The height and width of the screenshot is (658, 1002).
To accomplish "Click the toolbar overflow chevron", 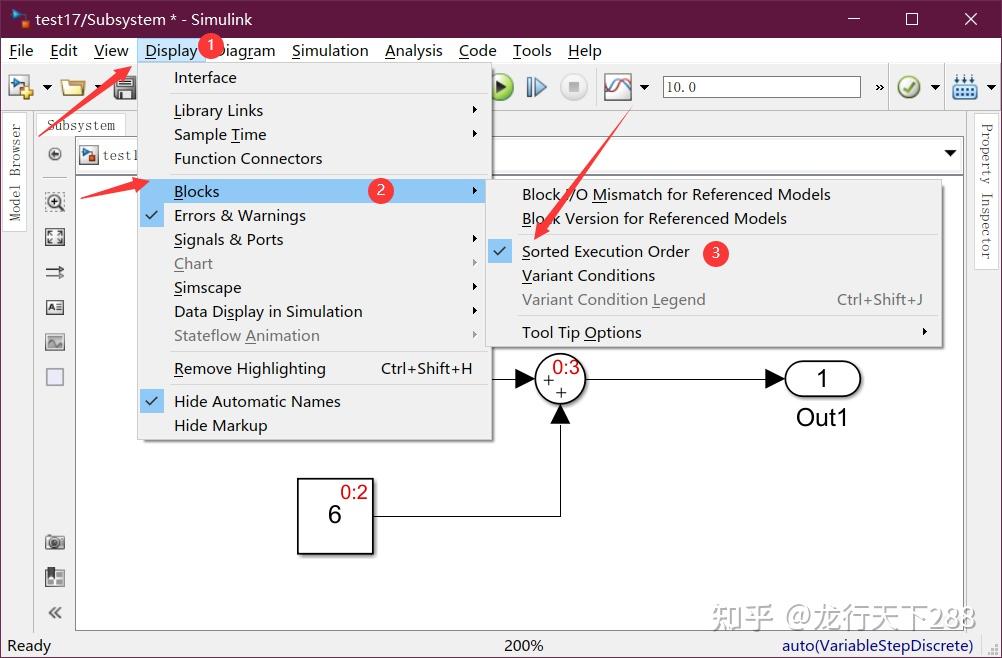I will [880, 88].
